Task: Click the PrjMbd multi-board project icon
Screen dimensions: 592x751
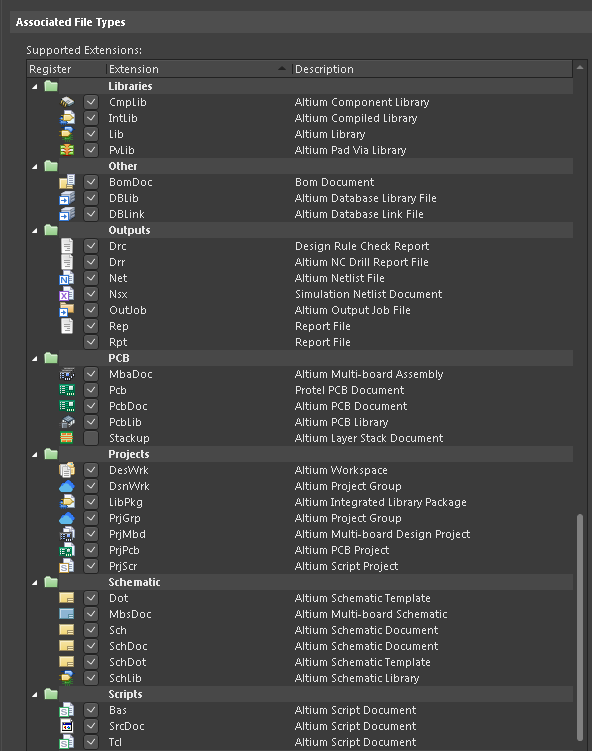Action: pyautogui.click(x=67, y=534)
